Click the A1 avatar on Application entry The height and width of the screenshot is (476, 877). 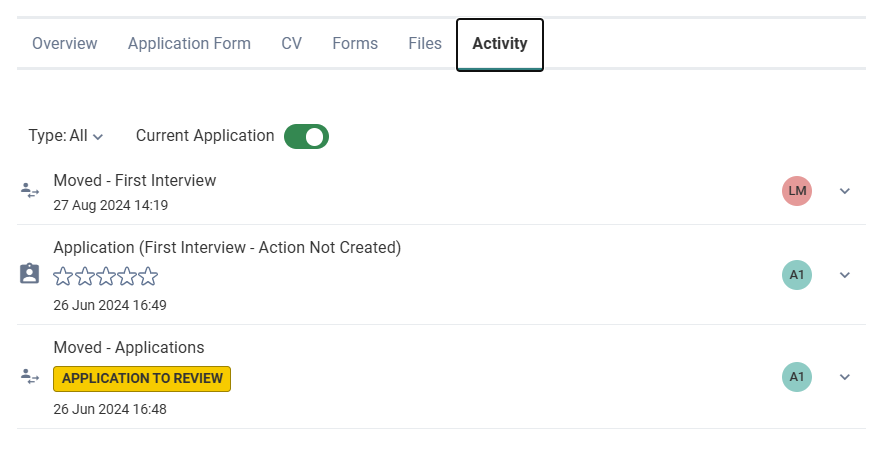796,275
